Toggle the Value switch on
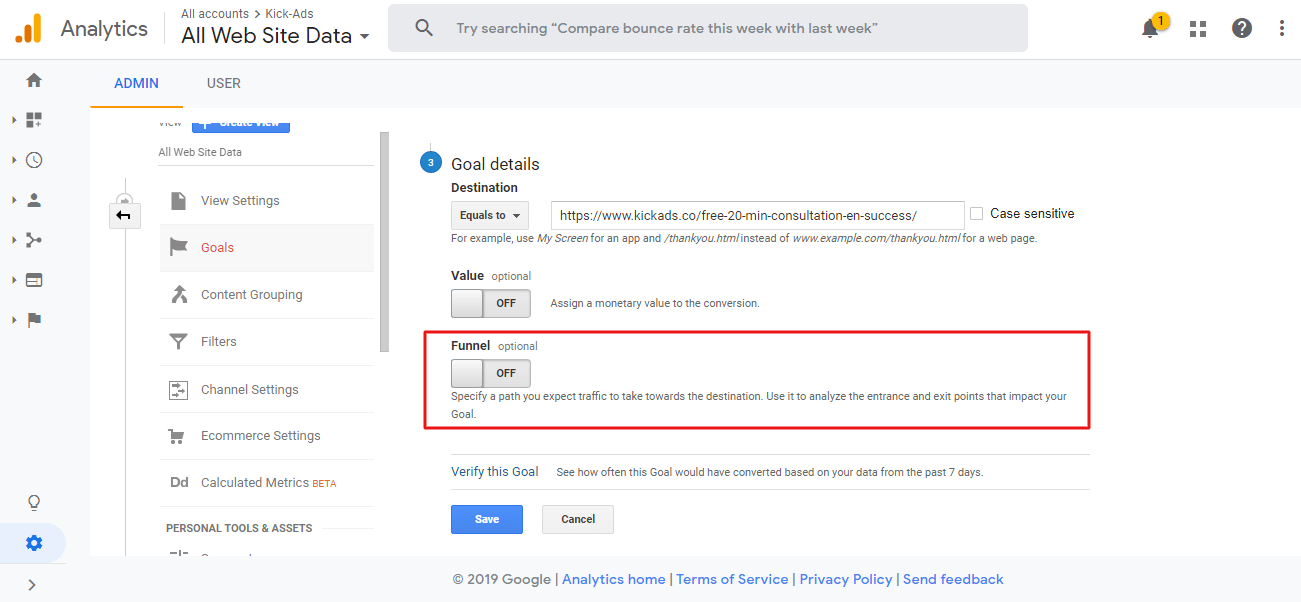1301x602 pixels. pos(491,303)
